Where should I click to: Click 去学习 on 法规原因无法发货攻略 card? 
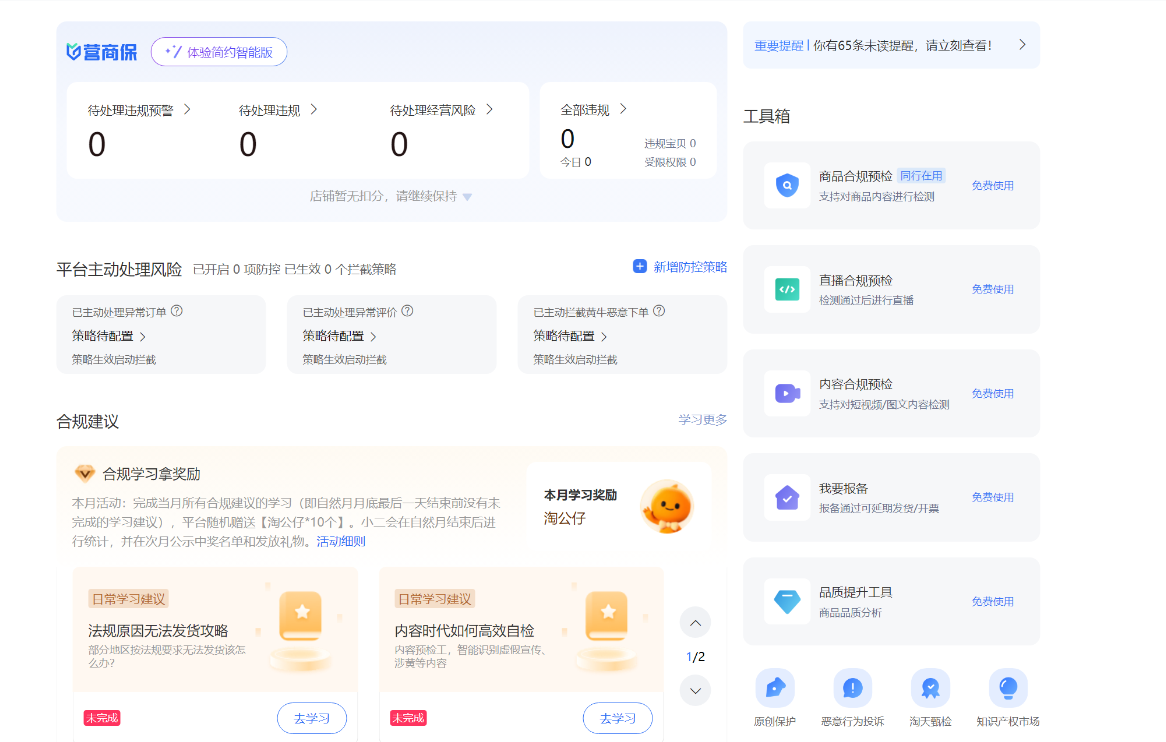point(312,718)
